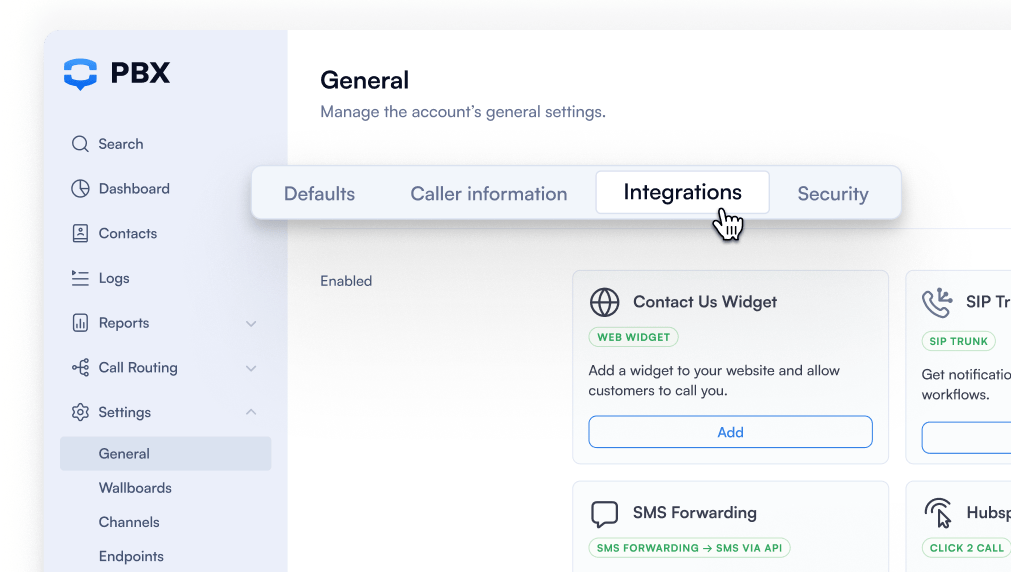The height and width of the screenshot is (572, 1011).
Task: Click the Call Routing flow icon
Action: point(80,368)
